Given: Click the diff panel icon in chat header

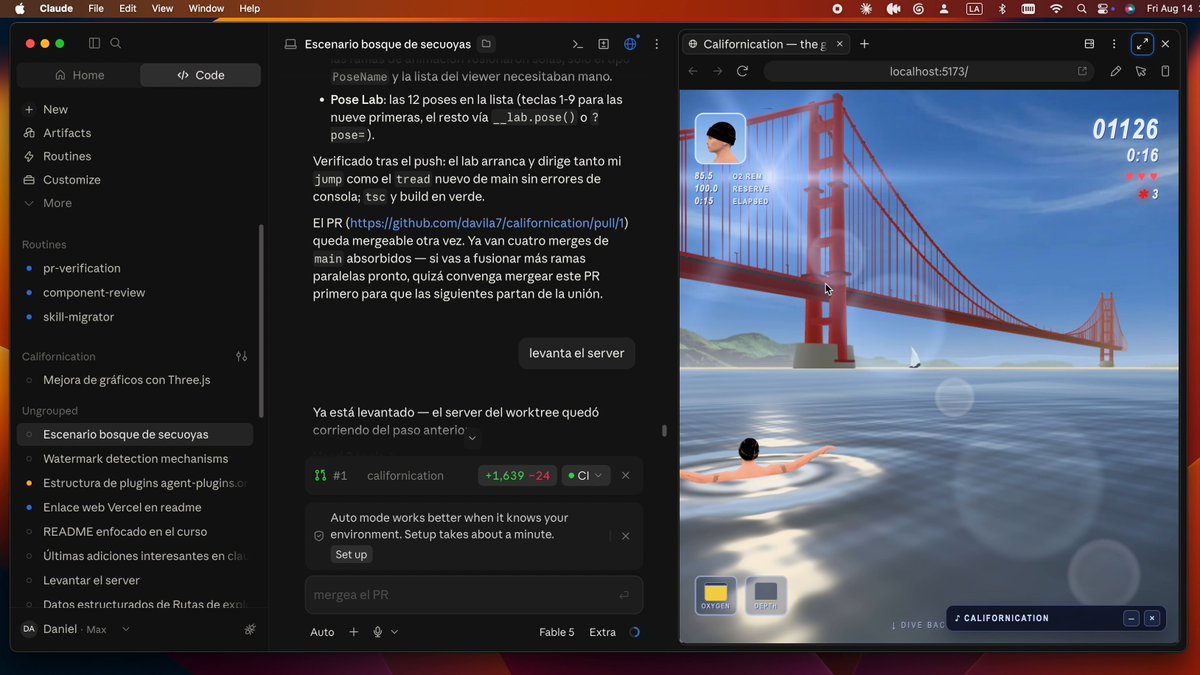Looking at the screenshot, I should [603, 44].
